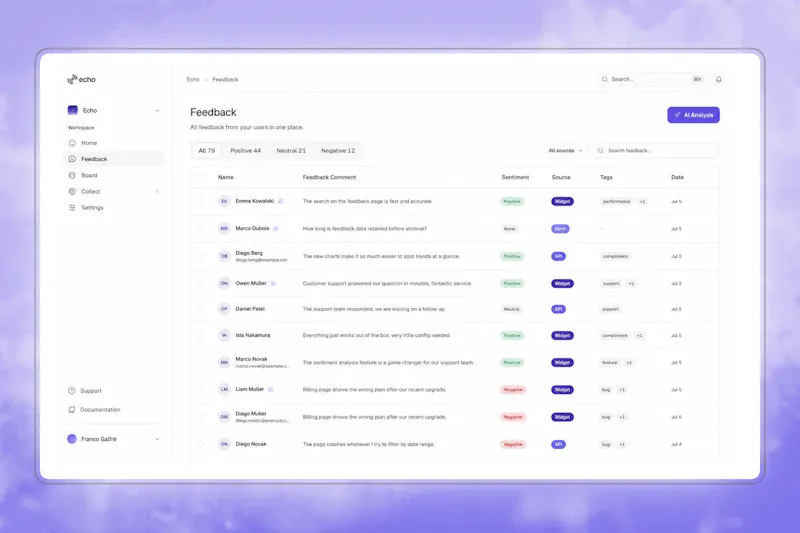The height and width of the screenshot is (533, 800).
Task: Click the Echo workspace purple square icon
Action: tap(72, 110)
